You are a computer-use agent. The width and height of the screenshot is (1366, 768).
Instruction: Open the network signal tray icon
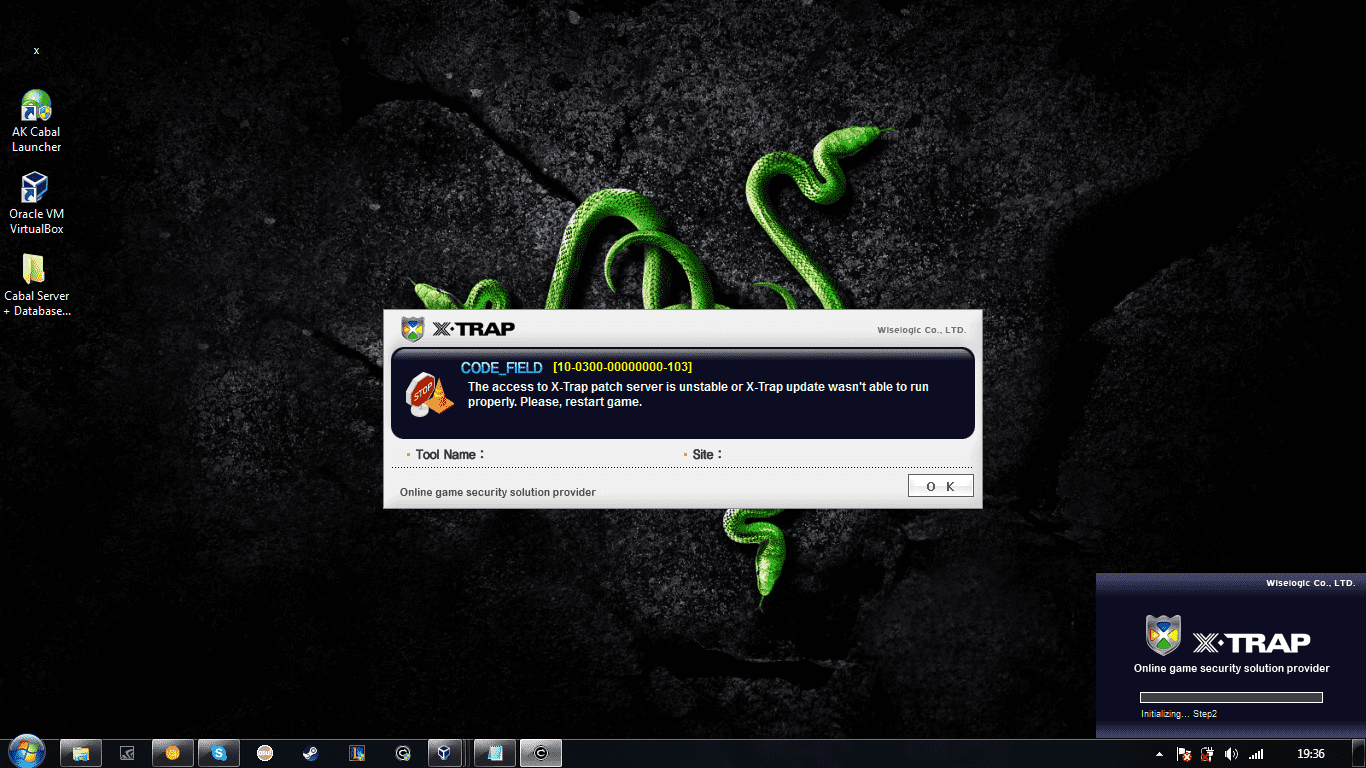(x=1256, y=754)
